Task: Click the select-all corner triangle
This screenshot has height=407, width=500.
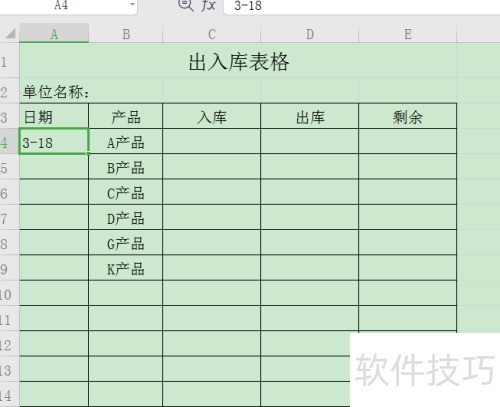Action: 10,34
